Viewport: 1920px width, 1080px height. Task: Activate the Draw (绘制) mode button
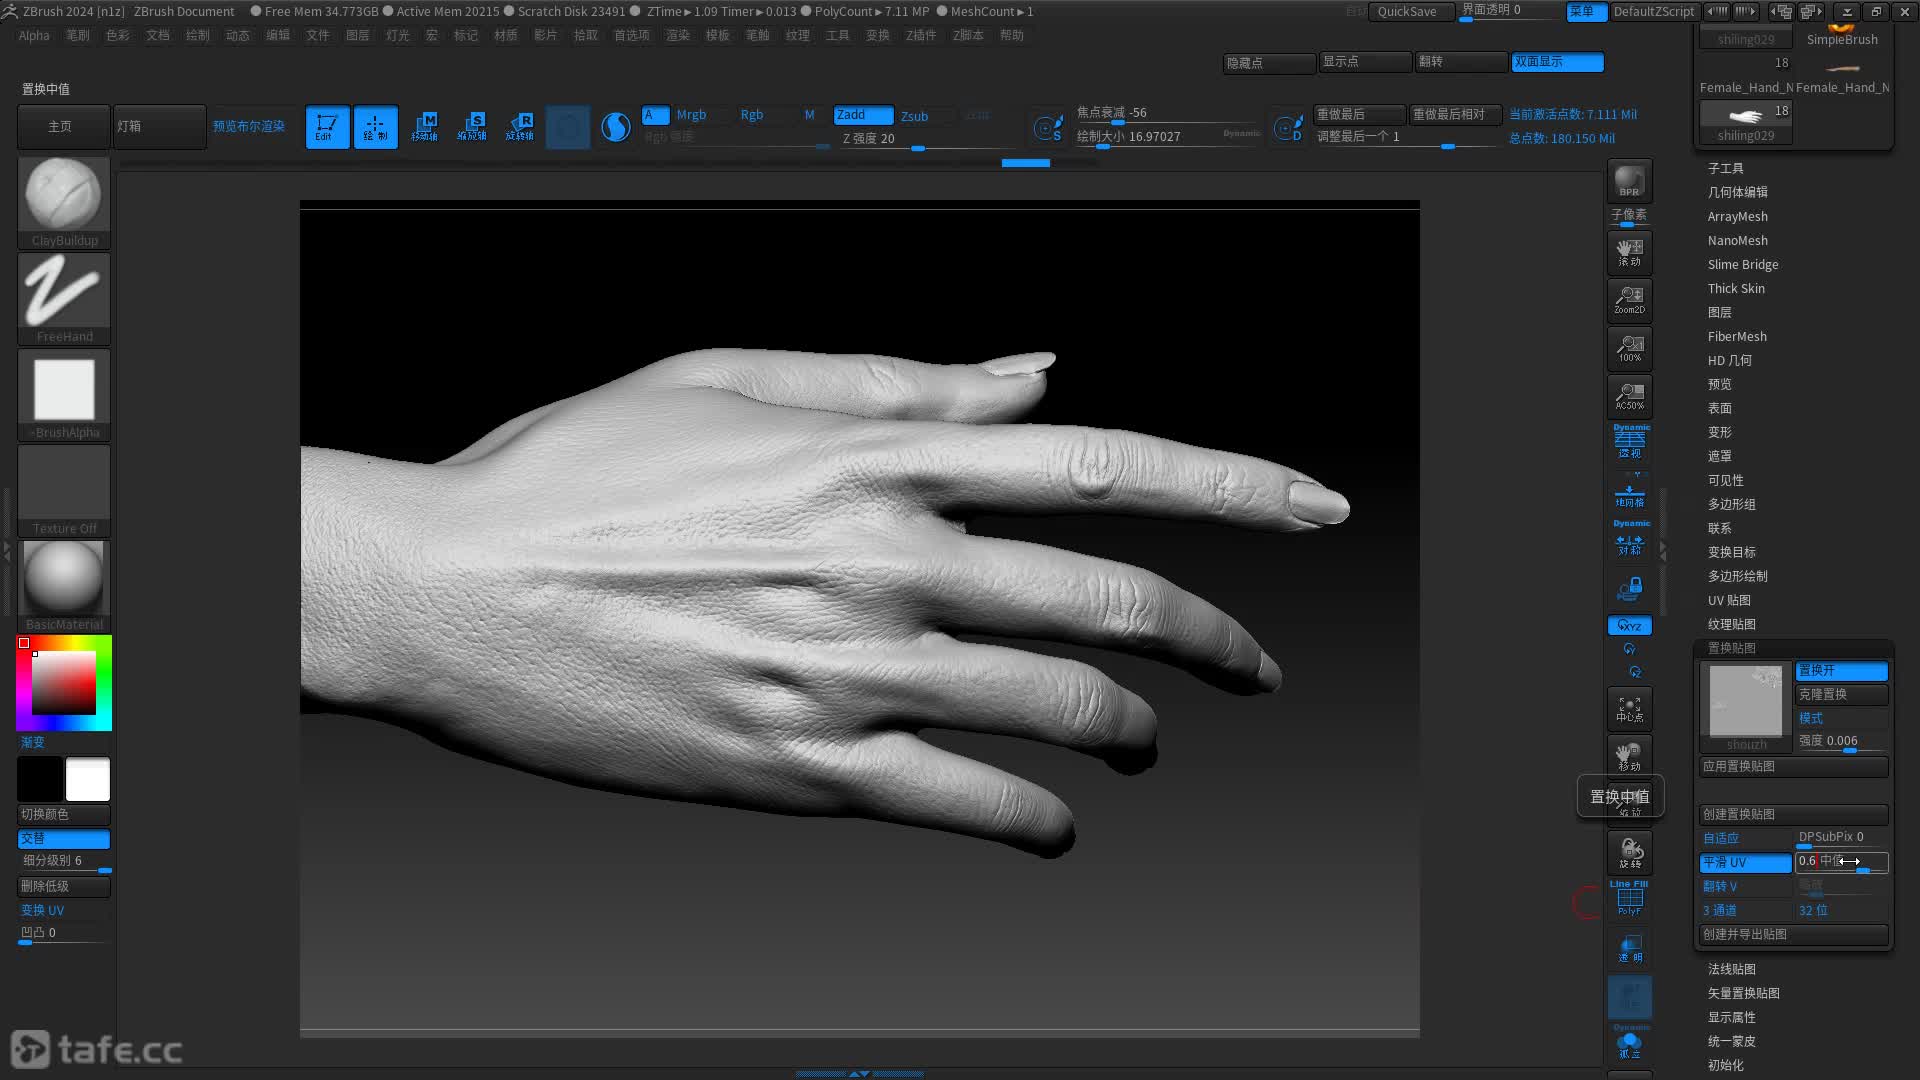click(x=375, y=127)
